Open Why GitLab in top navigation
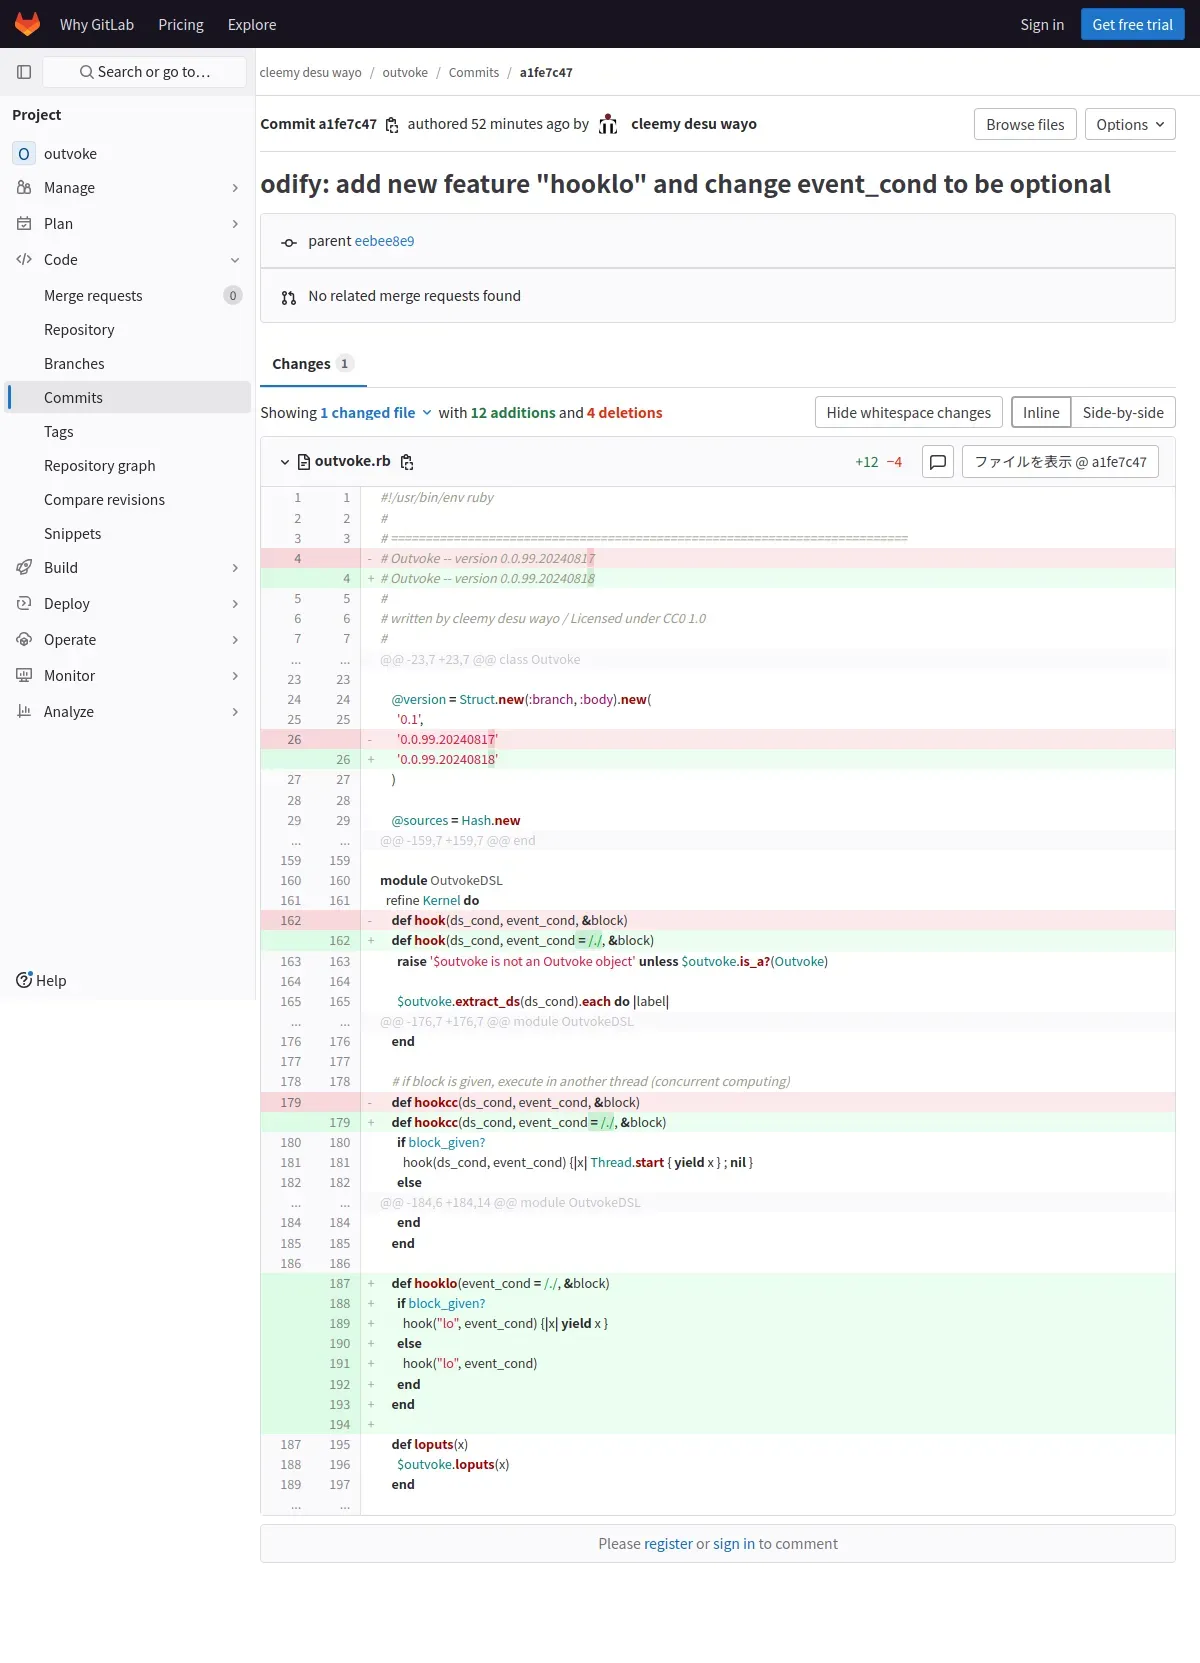The width and height of the screenshot is (1200, 1663). 97,24
